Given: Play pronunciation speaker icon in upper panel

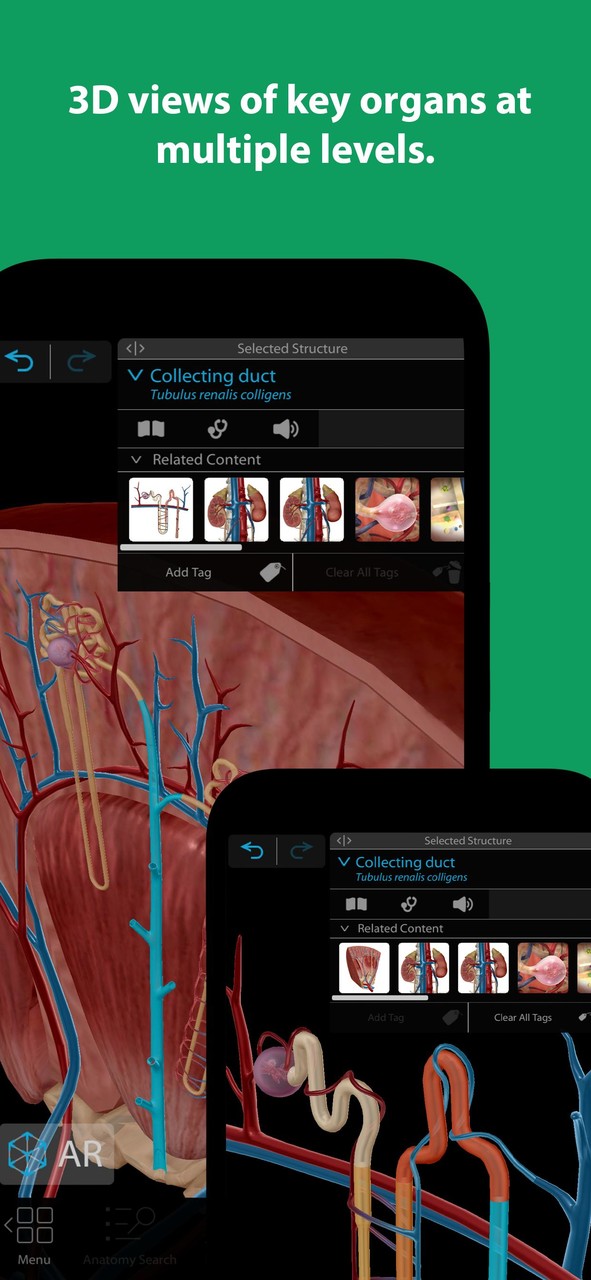Looking at the screenshot, I should (x=286, y=429).
